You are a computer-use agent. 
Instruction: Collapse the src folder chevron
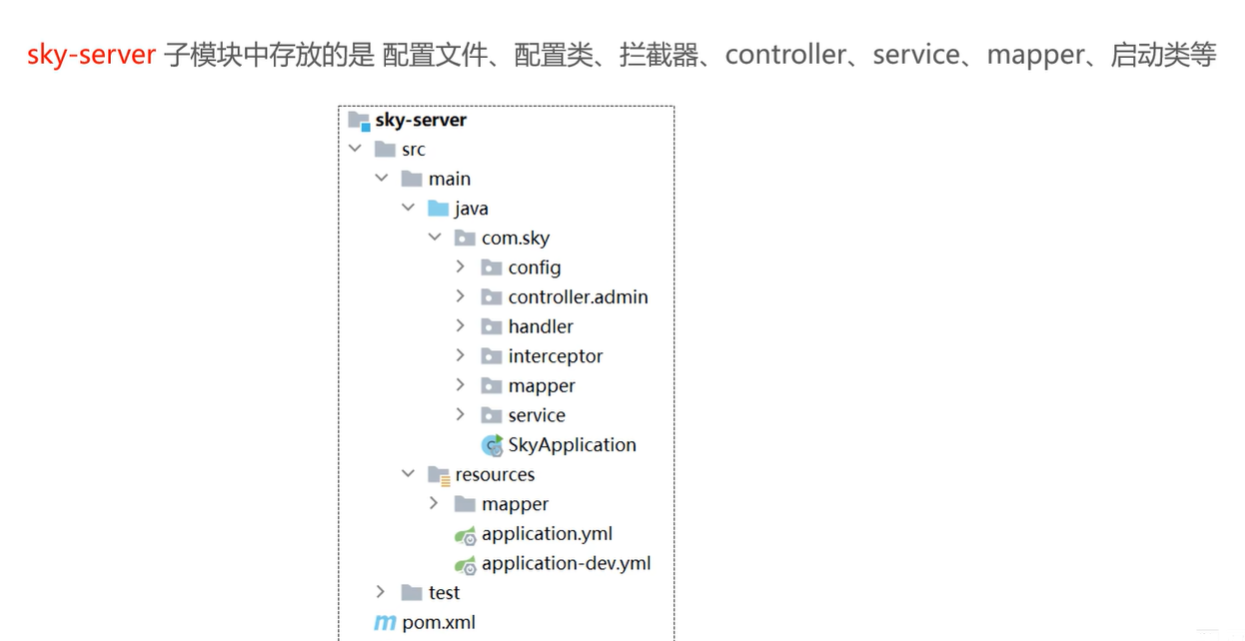pyautogui.click(x=355, y=149)
